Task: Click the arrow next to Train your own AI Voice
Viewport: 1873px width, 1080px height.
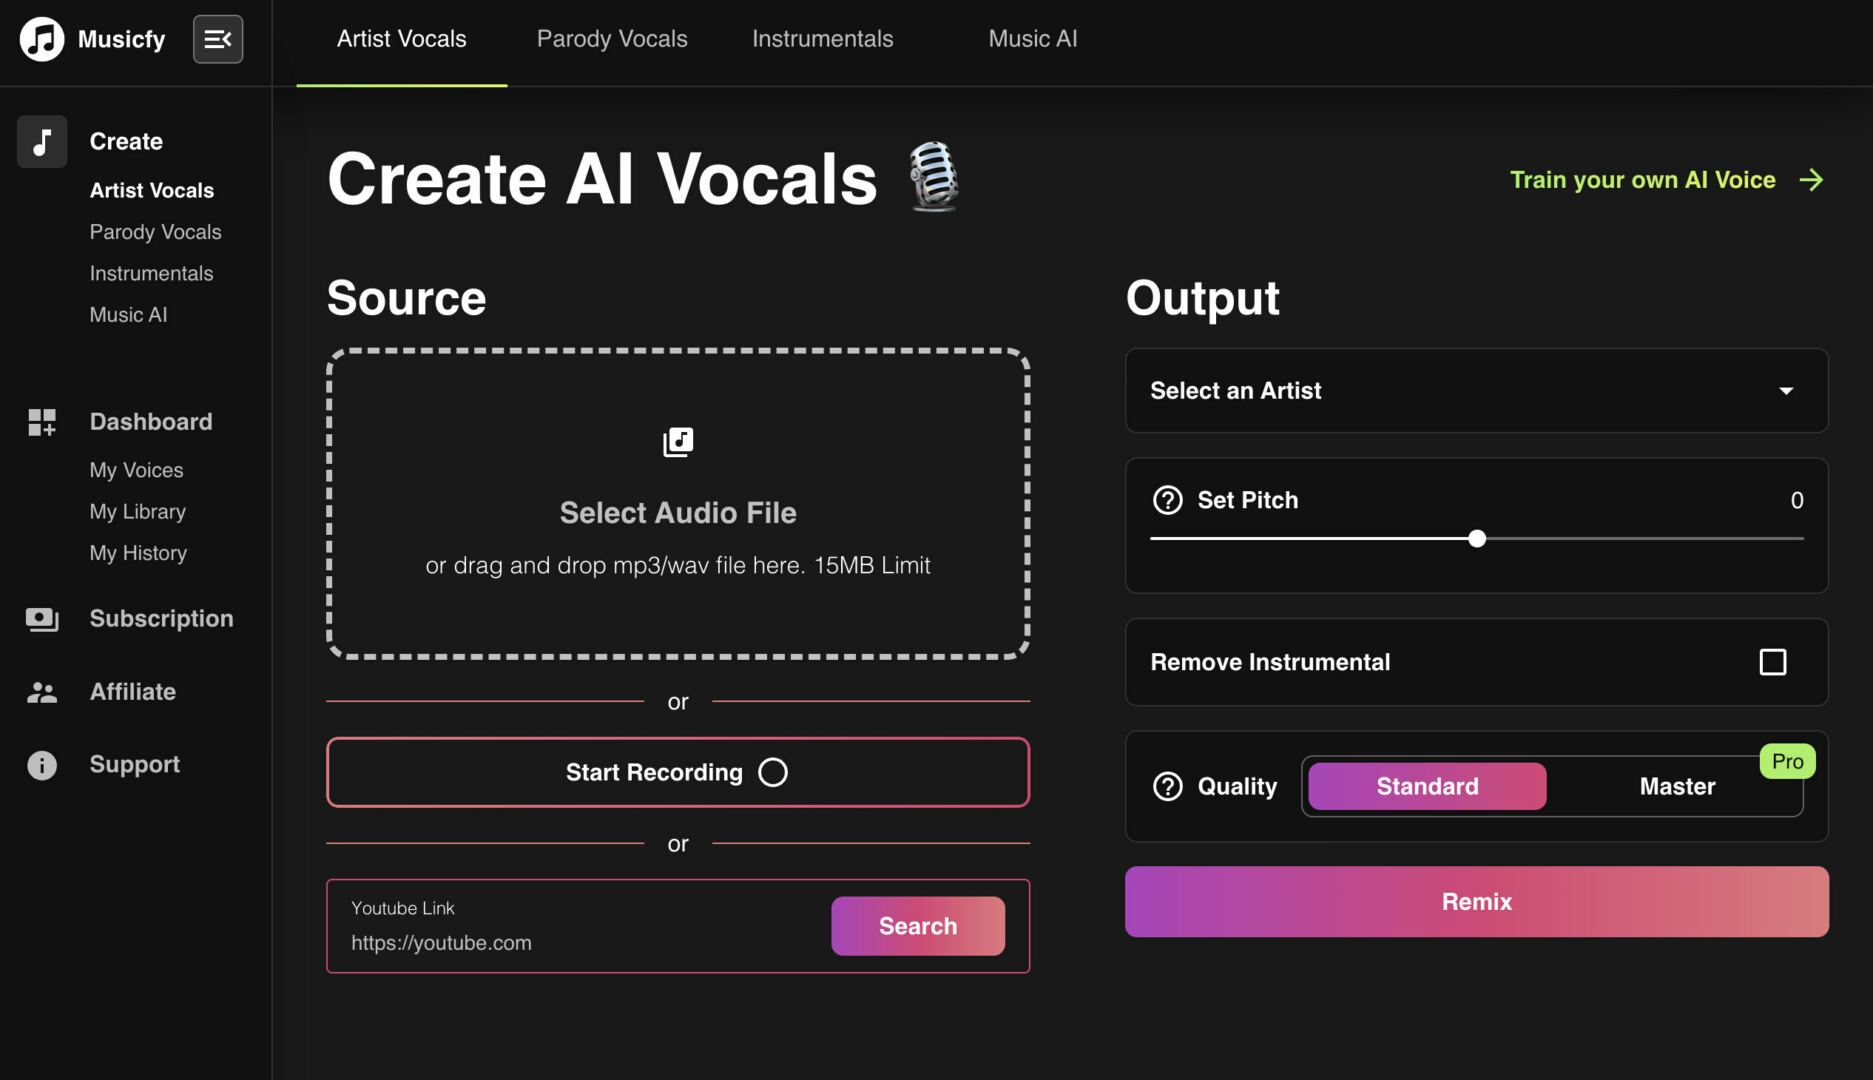Action: click(x=1811, y=180)
